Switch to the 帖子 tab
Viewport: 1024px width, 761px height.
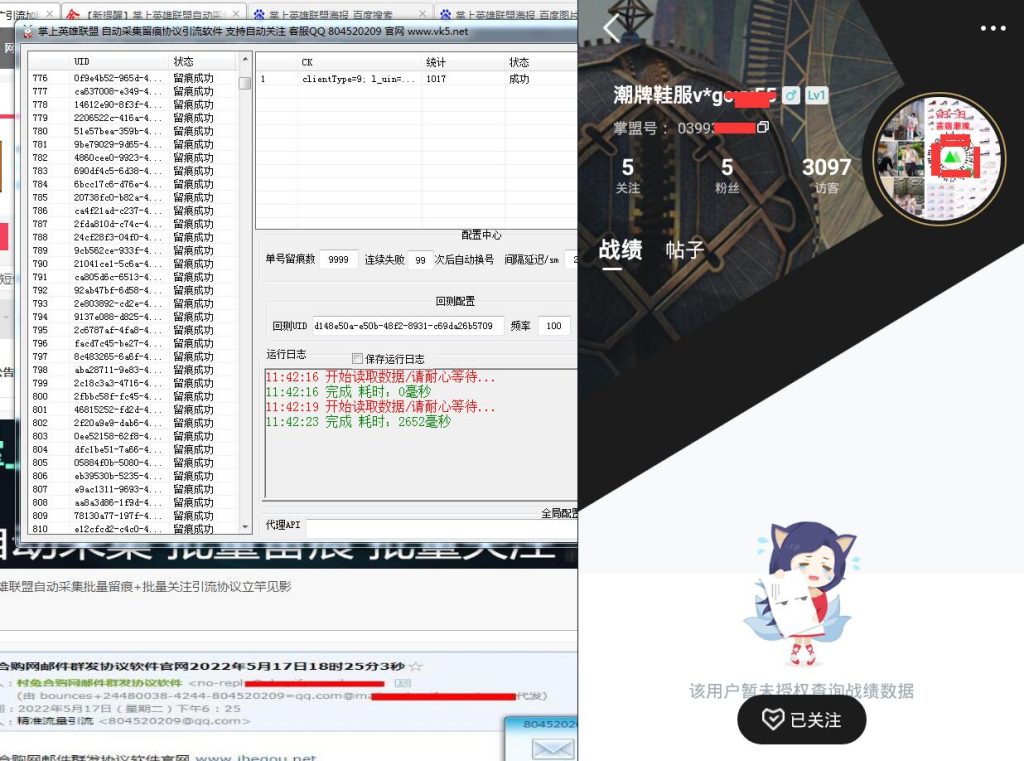pos(686,251)
